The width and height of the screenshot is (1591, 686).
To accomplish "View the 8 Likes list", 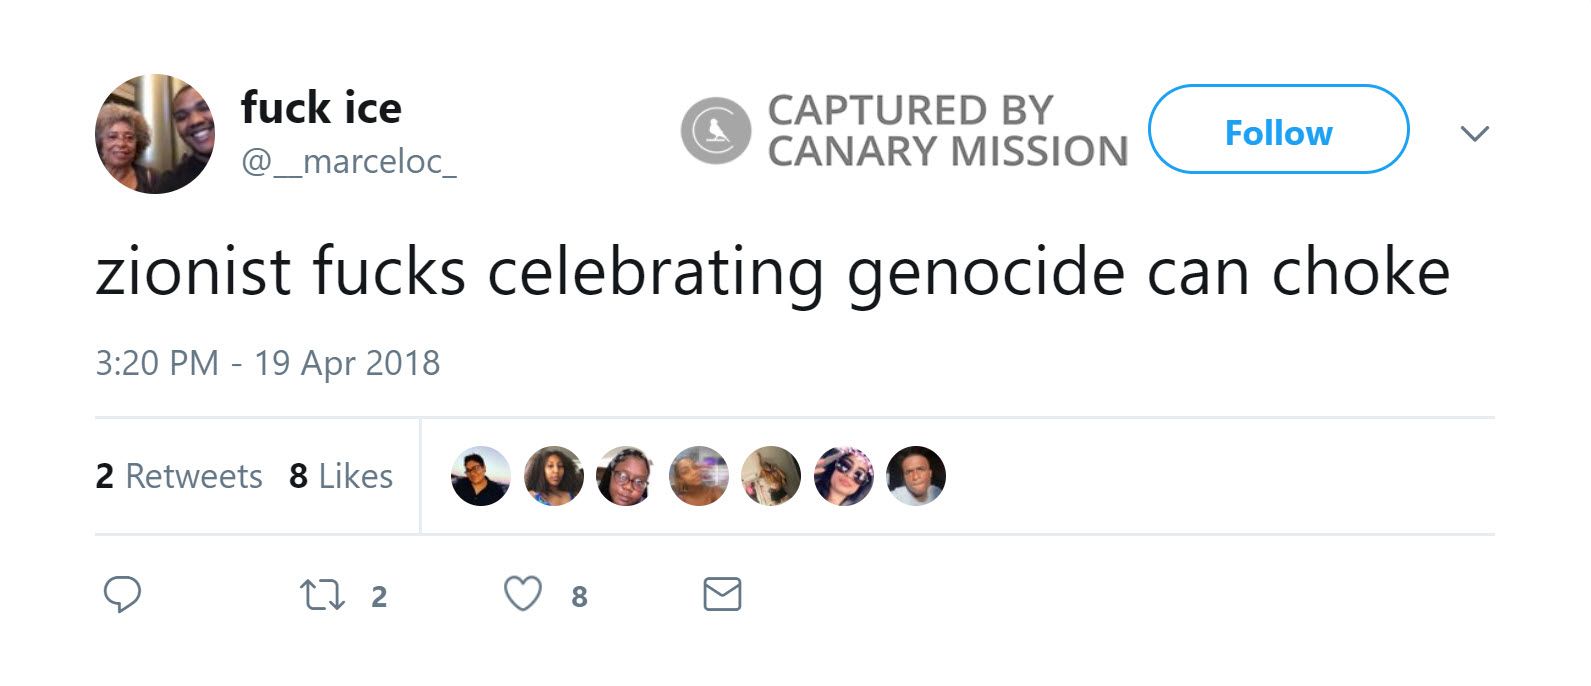I will (339, 476).
